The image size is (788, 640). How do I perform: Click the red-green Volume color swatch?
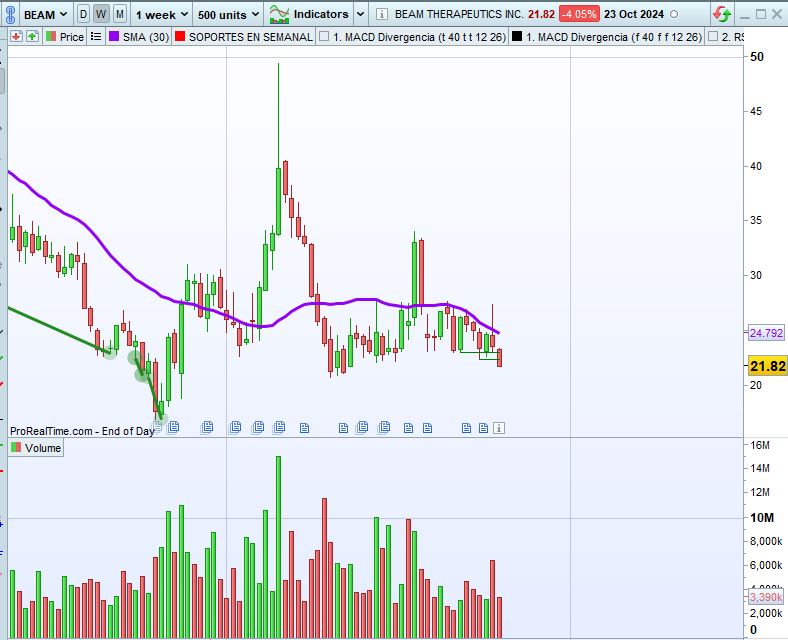point(16,447)
